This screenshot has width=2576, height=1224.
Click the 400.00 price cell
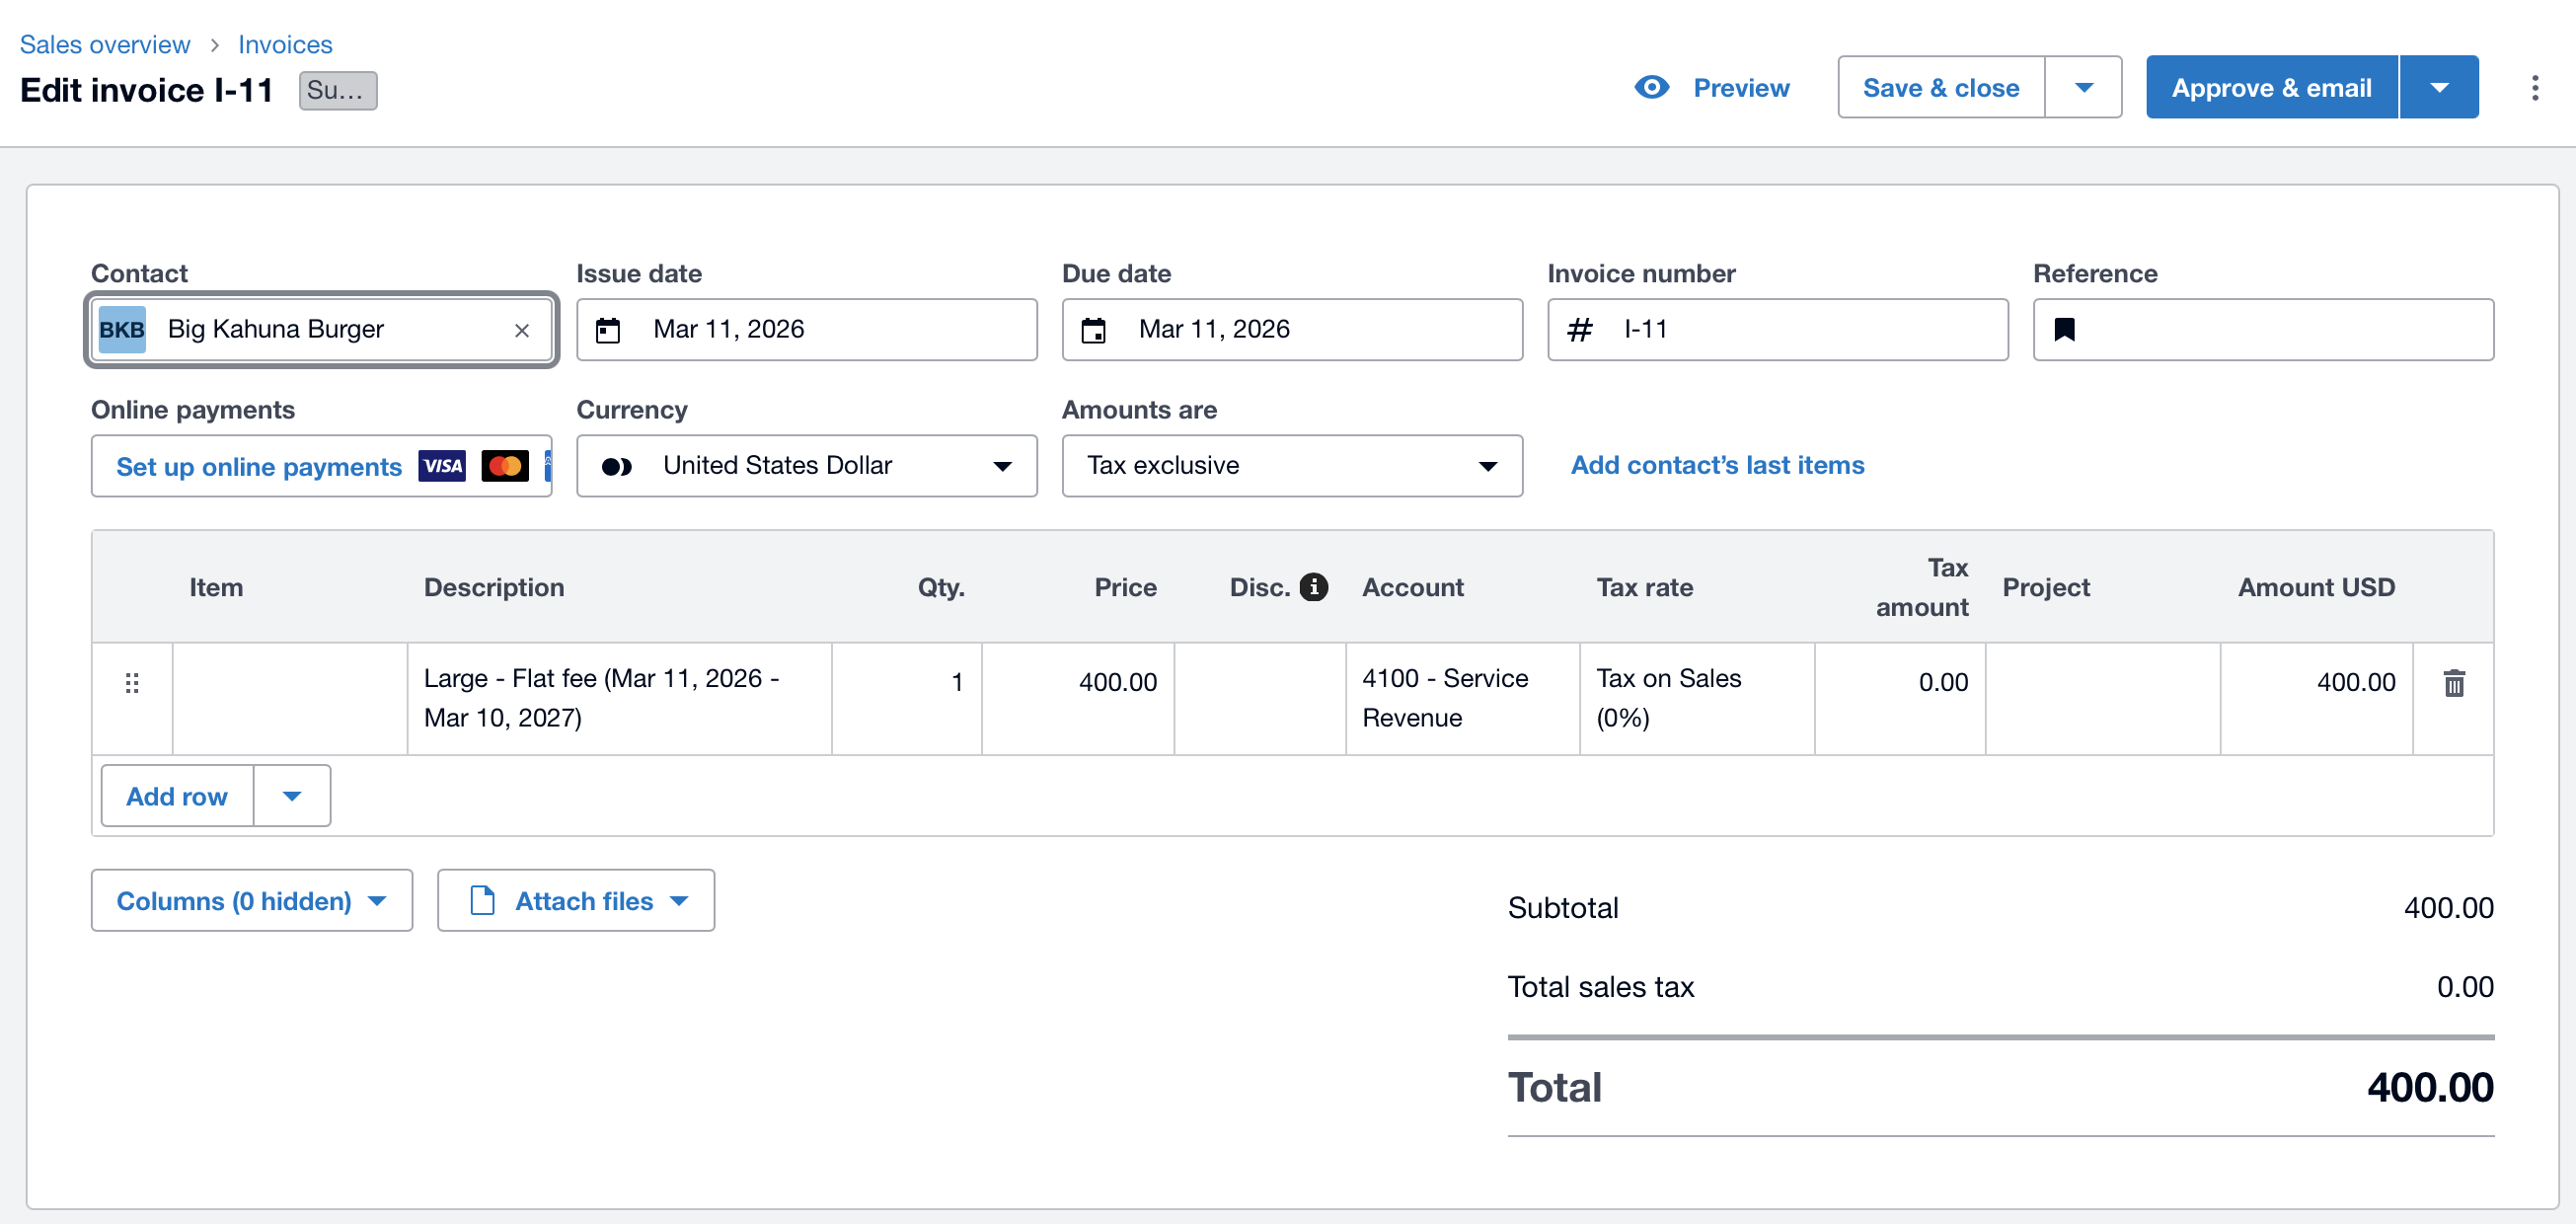(x=1077, y=698)
